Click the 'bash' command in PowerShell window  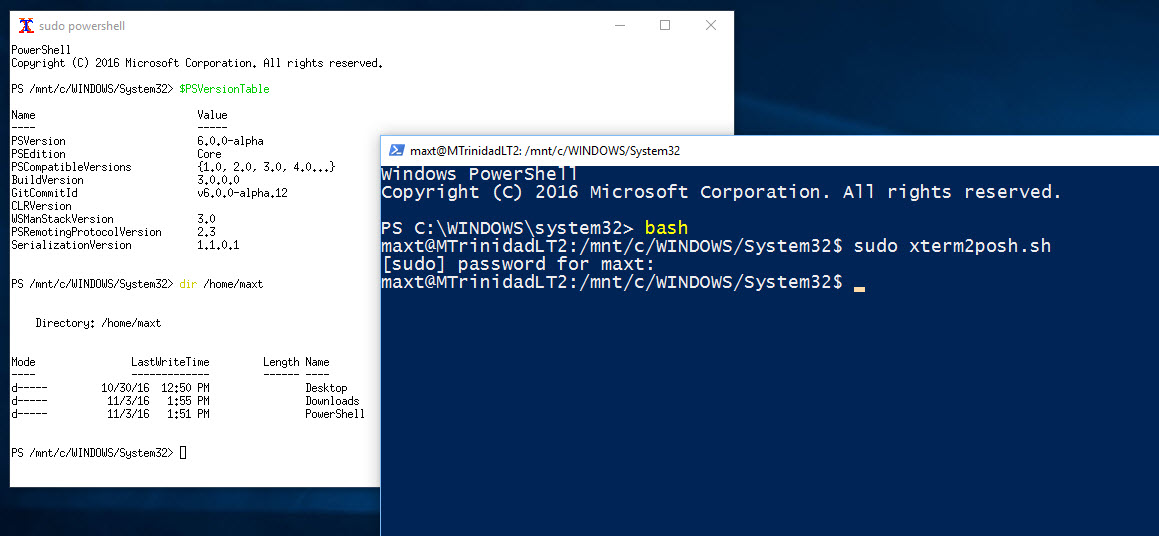pyautogui.click(x=666, y=228)
